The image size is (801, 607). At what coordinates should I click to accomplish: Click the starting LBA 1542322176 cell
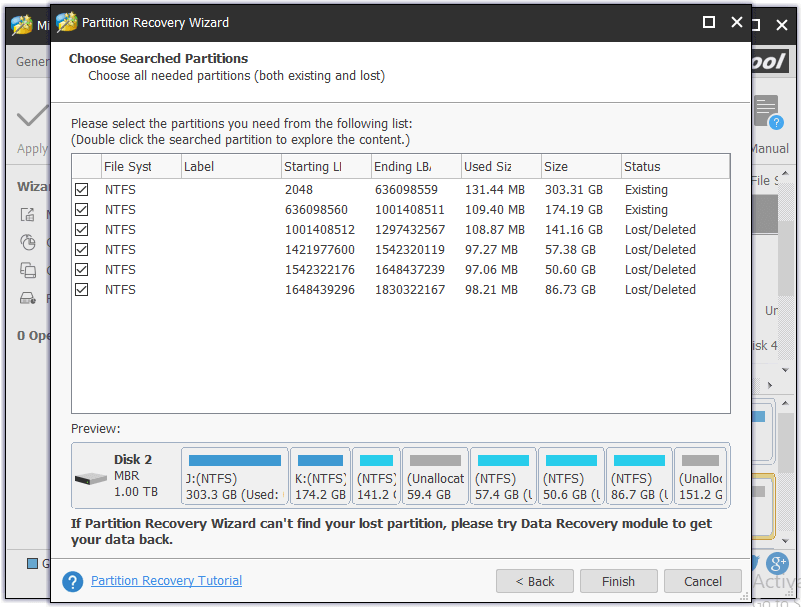coord(320,269)
